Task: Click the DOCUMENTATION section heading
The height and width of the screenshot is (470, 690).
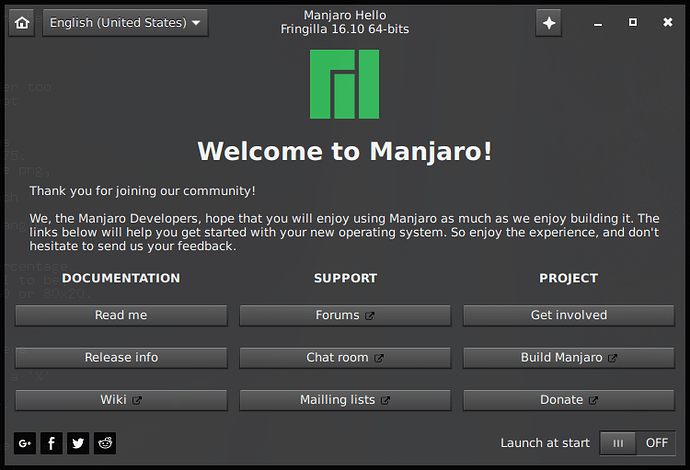Action: coord(121,278)
